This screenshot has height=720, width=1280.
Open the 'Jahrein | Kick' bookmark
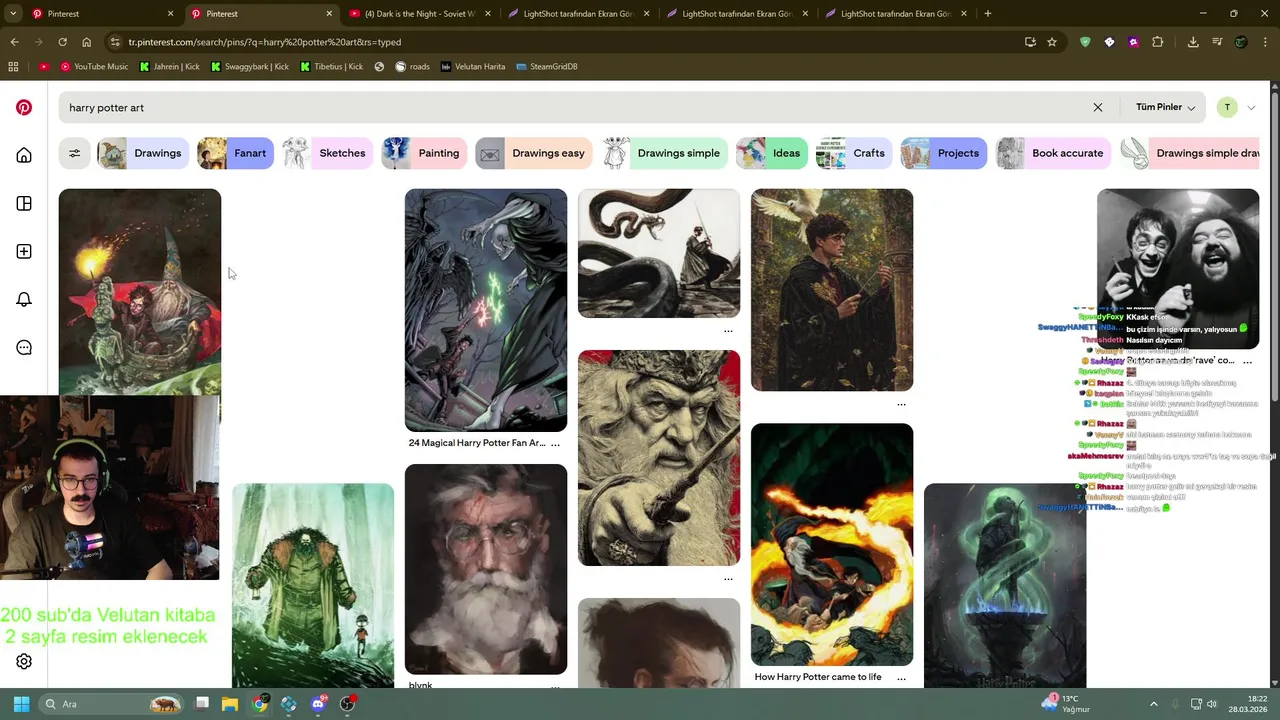[x=169, y=66]
